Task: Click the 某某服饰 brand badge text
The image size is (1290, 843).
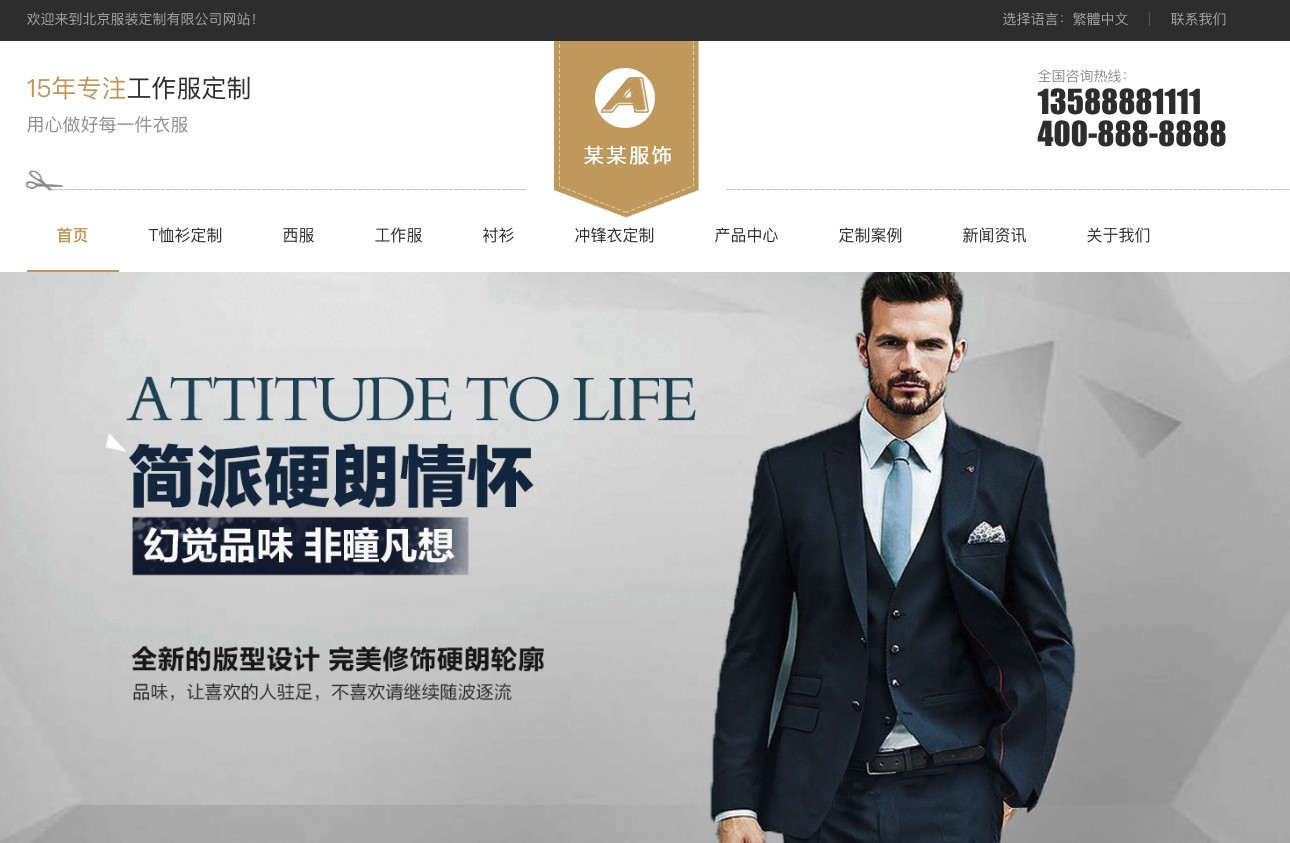Action: [x=627, y=156]
